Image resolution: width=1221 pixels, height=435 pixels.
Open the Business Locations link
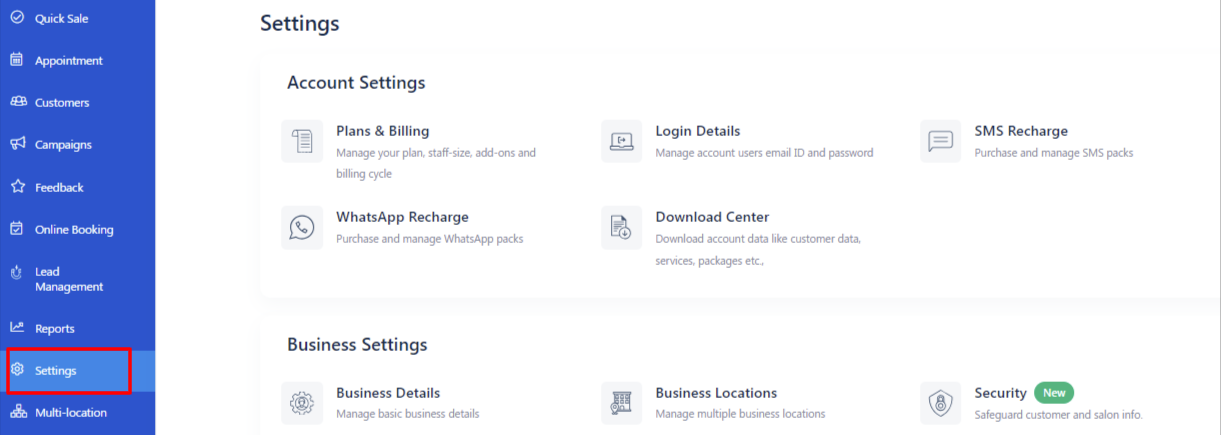click(716, 393)
